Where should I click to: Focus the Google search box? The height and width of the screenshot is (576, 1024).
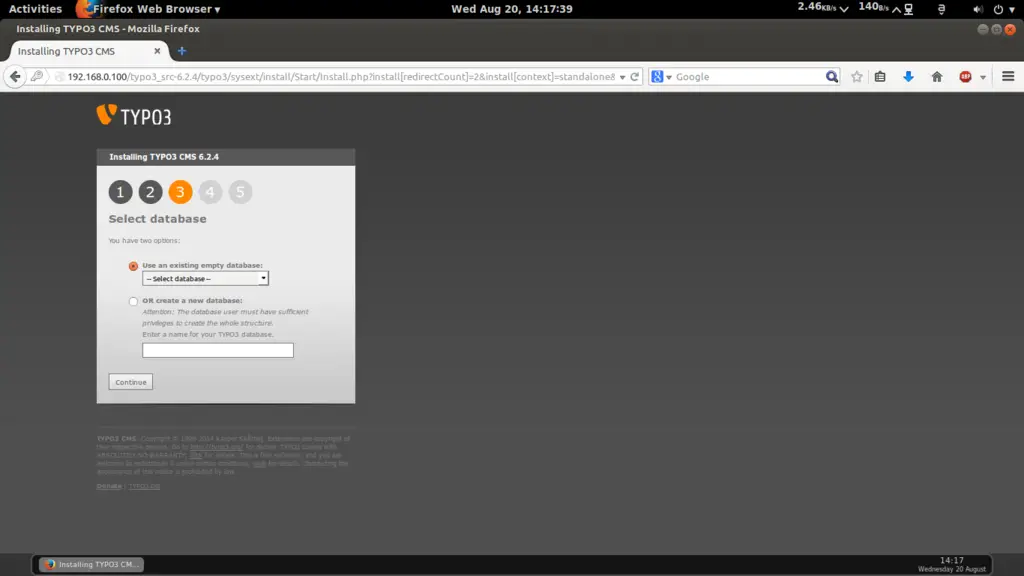click(749, 76)
